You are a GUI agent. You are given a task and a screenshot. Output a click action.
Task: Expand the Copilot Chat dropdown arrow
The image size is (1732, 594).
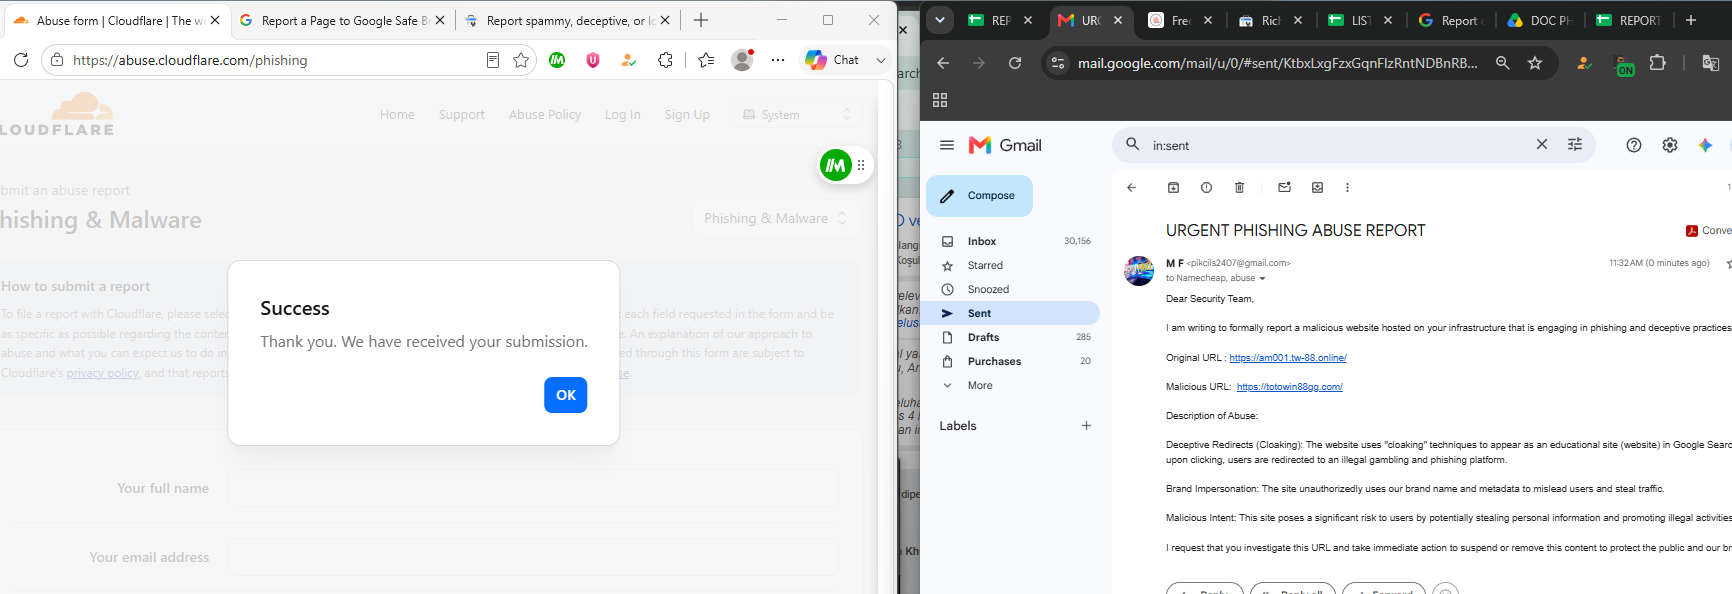pos(881,60)
